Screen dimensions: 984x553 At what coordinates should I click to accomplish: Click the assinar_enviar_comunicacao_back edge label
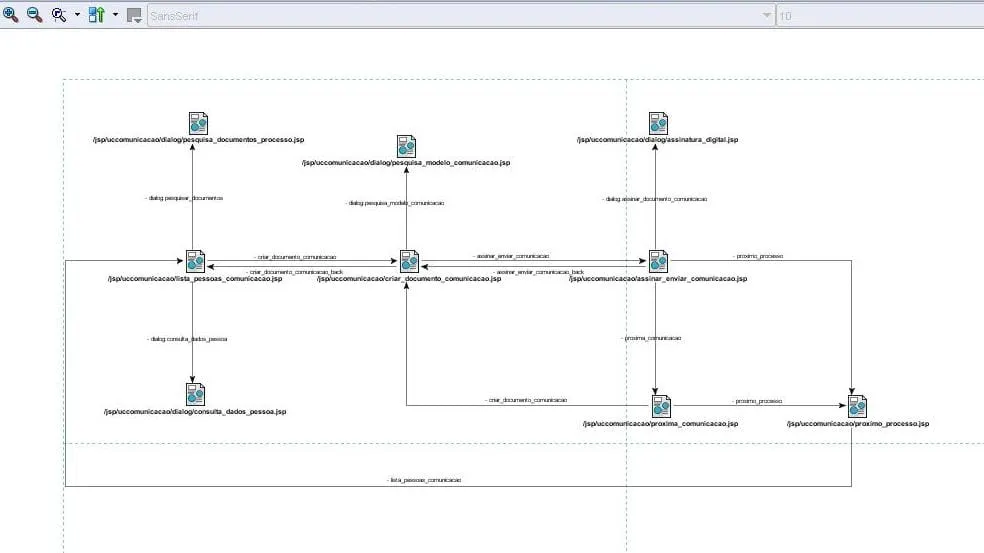(x=539, y=272)
